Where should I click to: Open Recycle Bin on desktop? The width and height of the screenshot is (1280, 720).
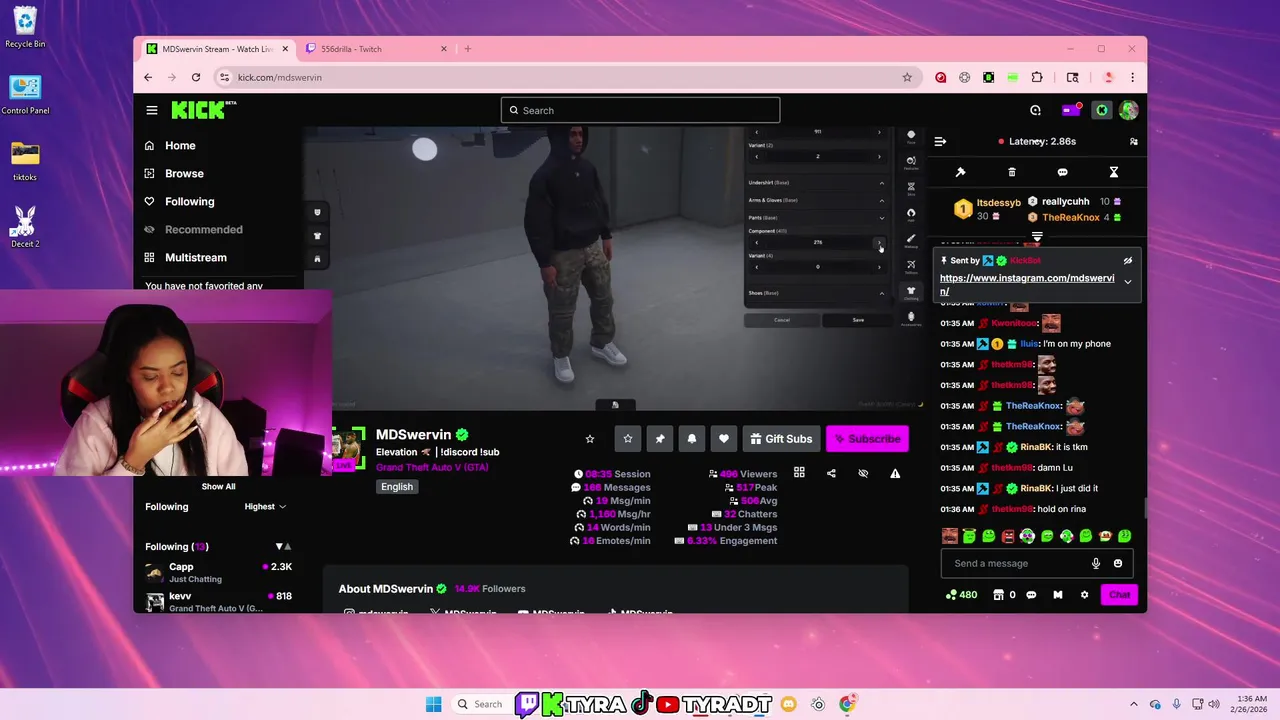click(25, 27)
